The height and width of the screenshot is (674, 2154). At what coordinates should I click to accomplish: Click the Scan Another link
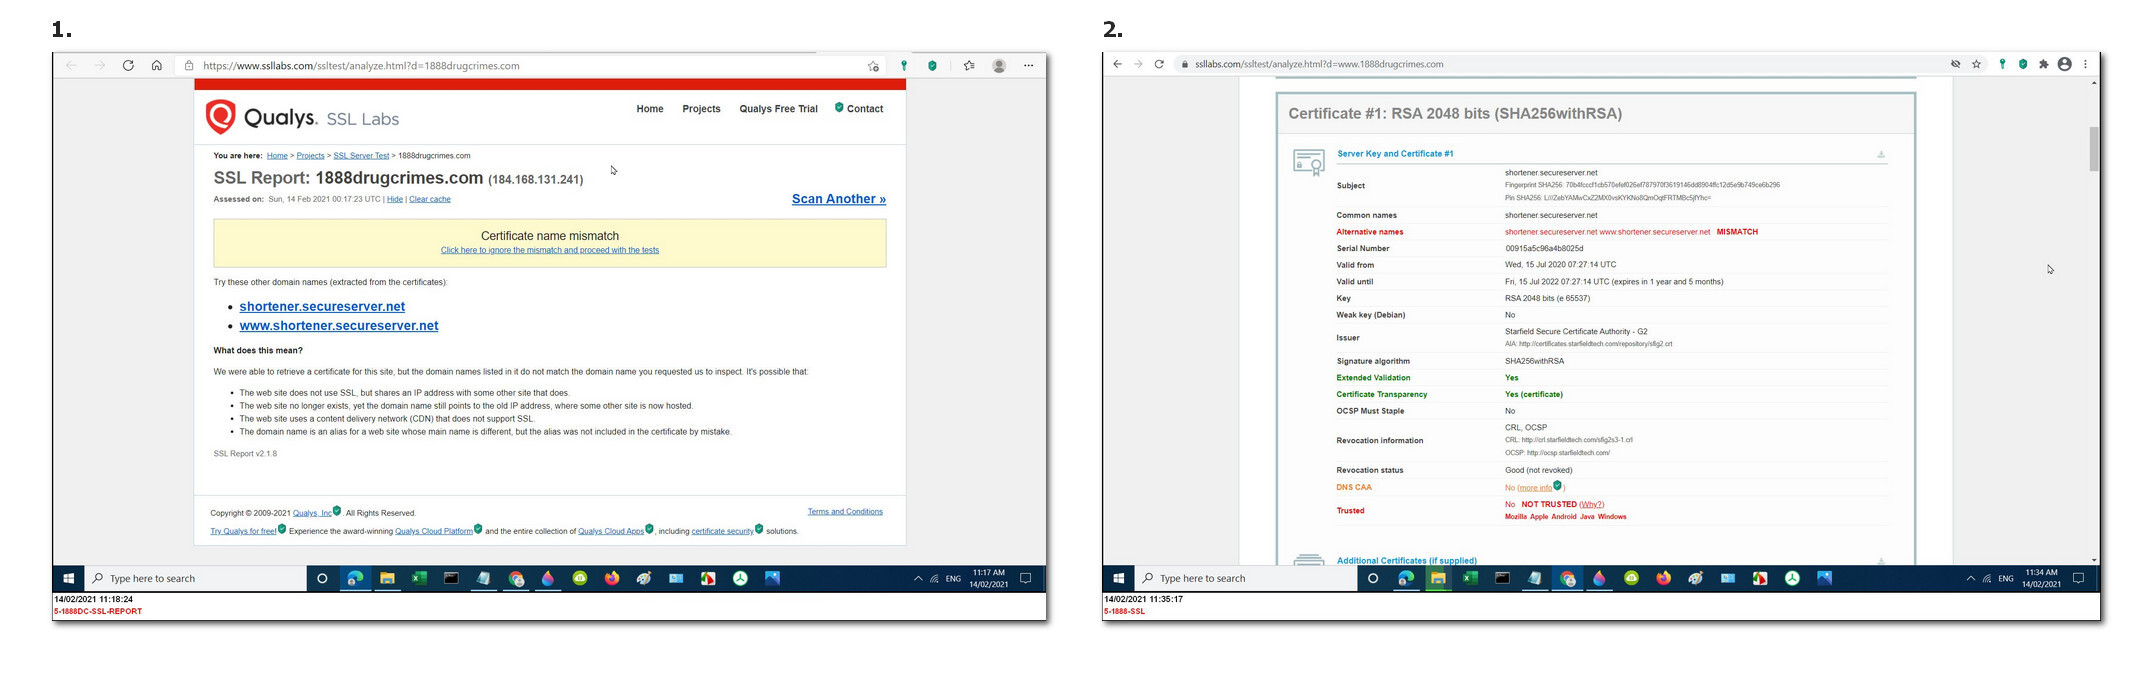pos(839,199)
